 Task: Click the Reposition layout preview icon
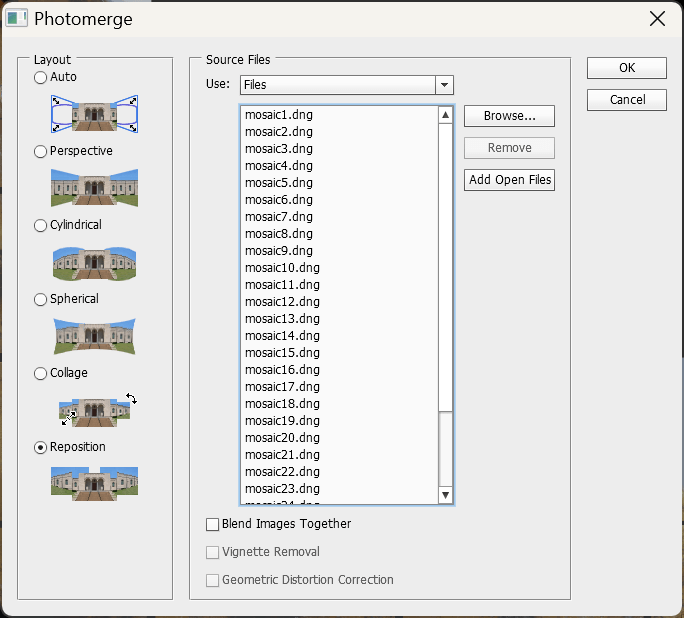pyautogui.click(x=94, y=483)
